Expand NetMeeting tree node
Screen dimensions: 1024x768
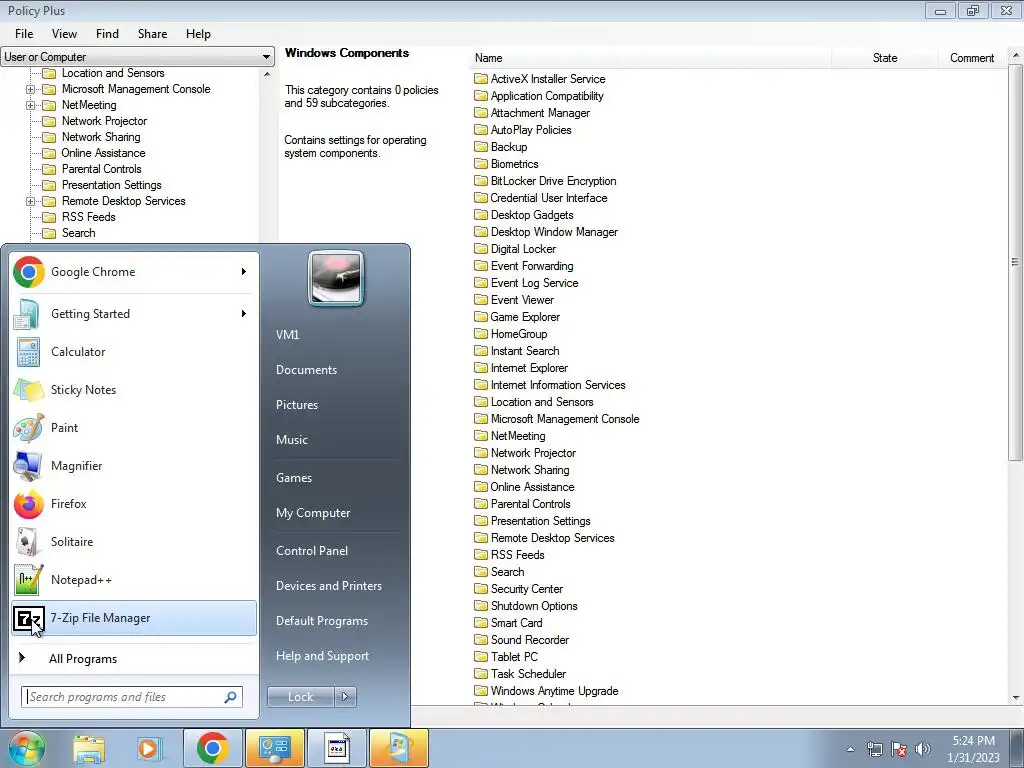pyautogui.click(x=30, y=105)
